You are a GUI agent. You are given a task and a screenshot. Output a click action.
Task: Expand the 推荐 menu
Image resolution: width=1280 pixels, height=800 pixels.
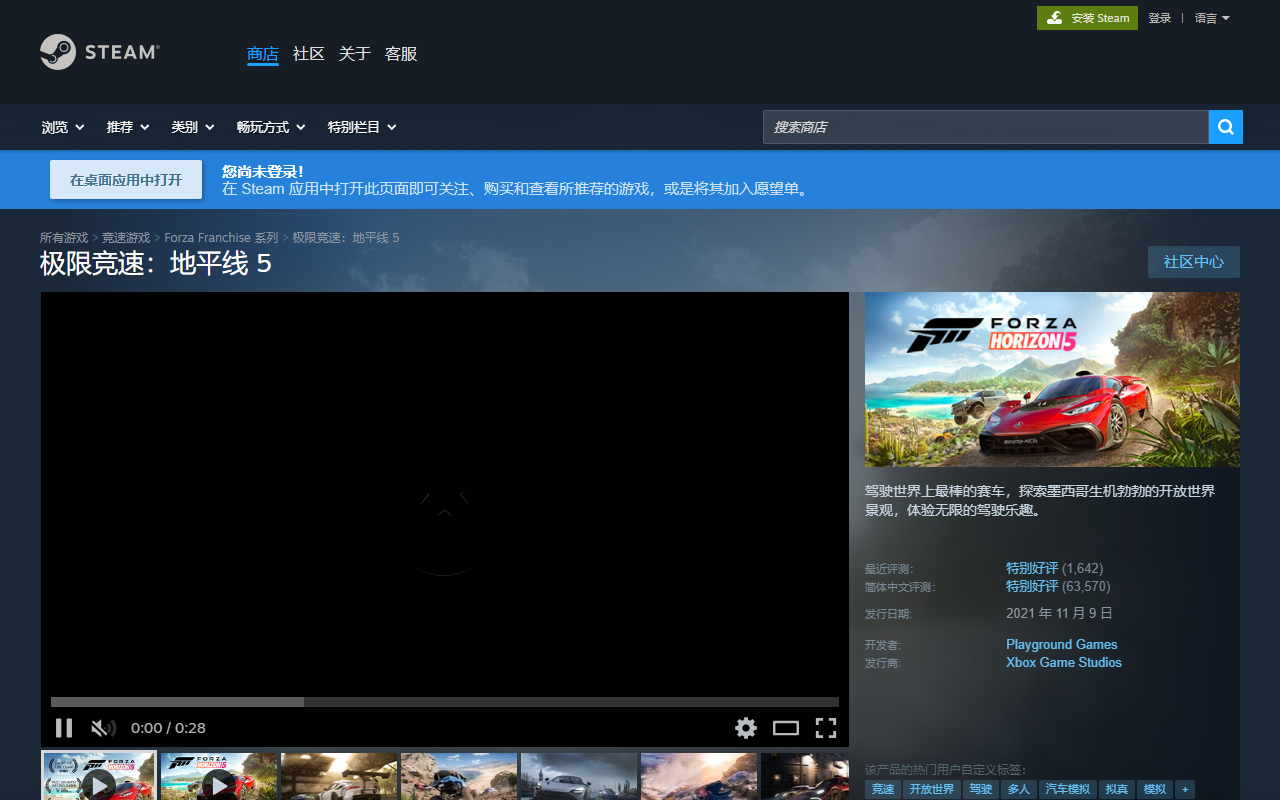[128, 127]
